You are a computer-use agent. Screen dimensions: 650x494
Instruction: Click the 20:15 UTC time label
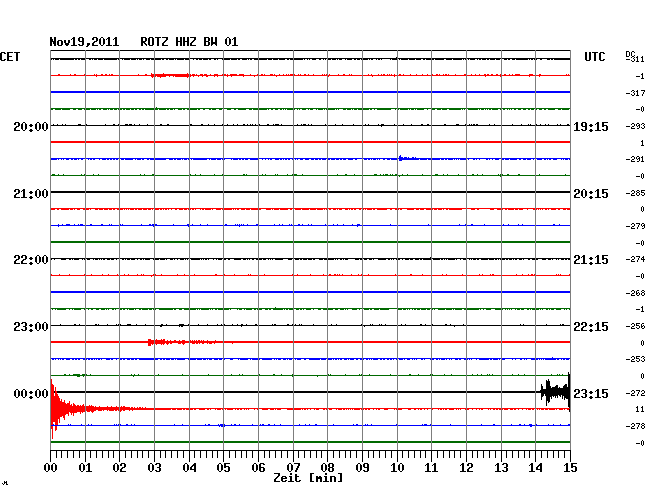[591, 194]
